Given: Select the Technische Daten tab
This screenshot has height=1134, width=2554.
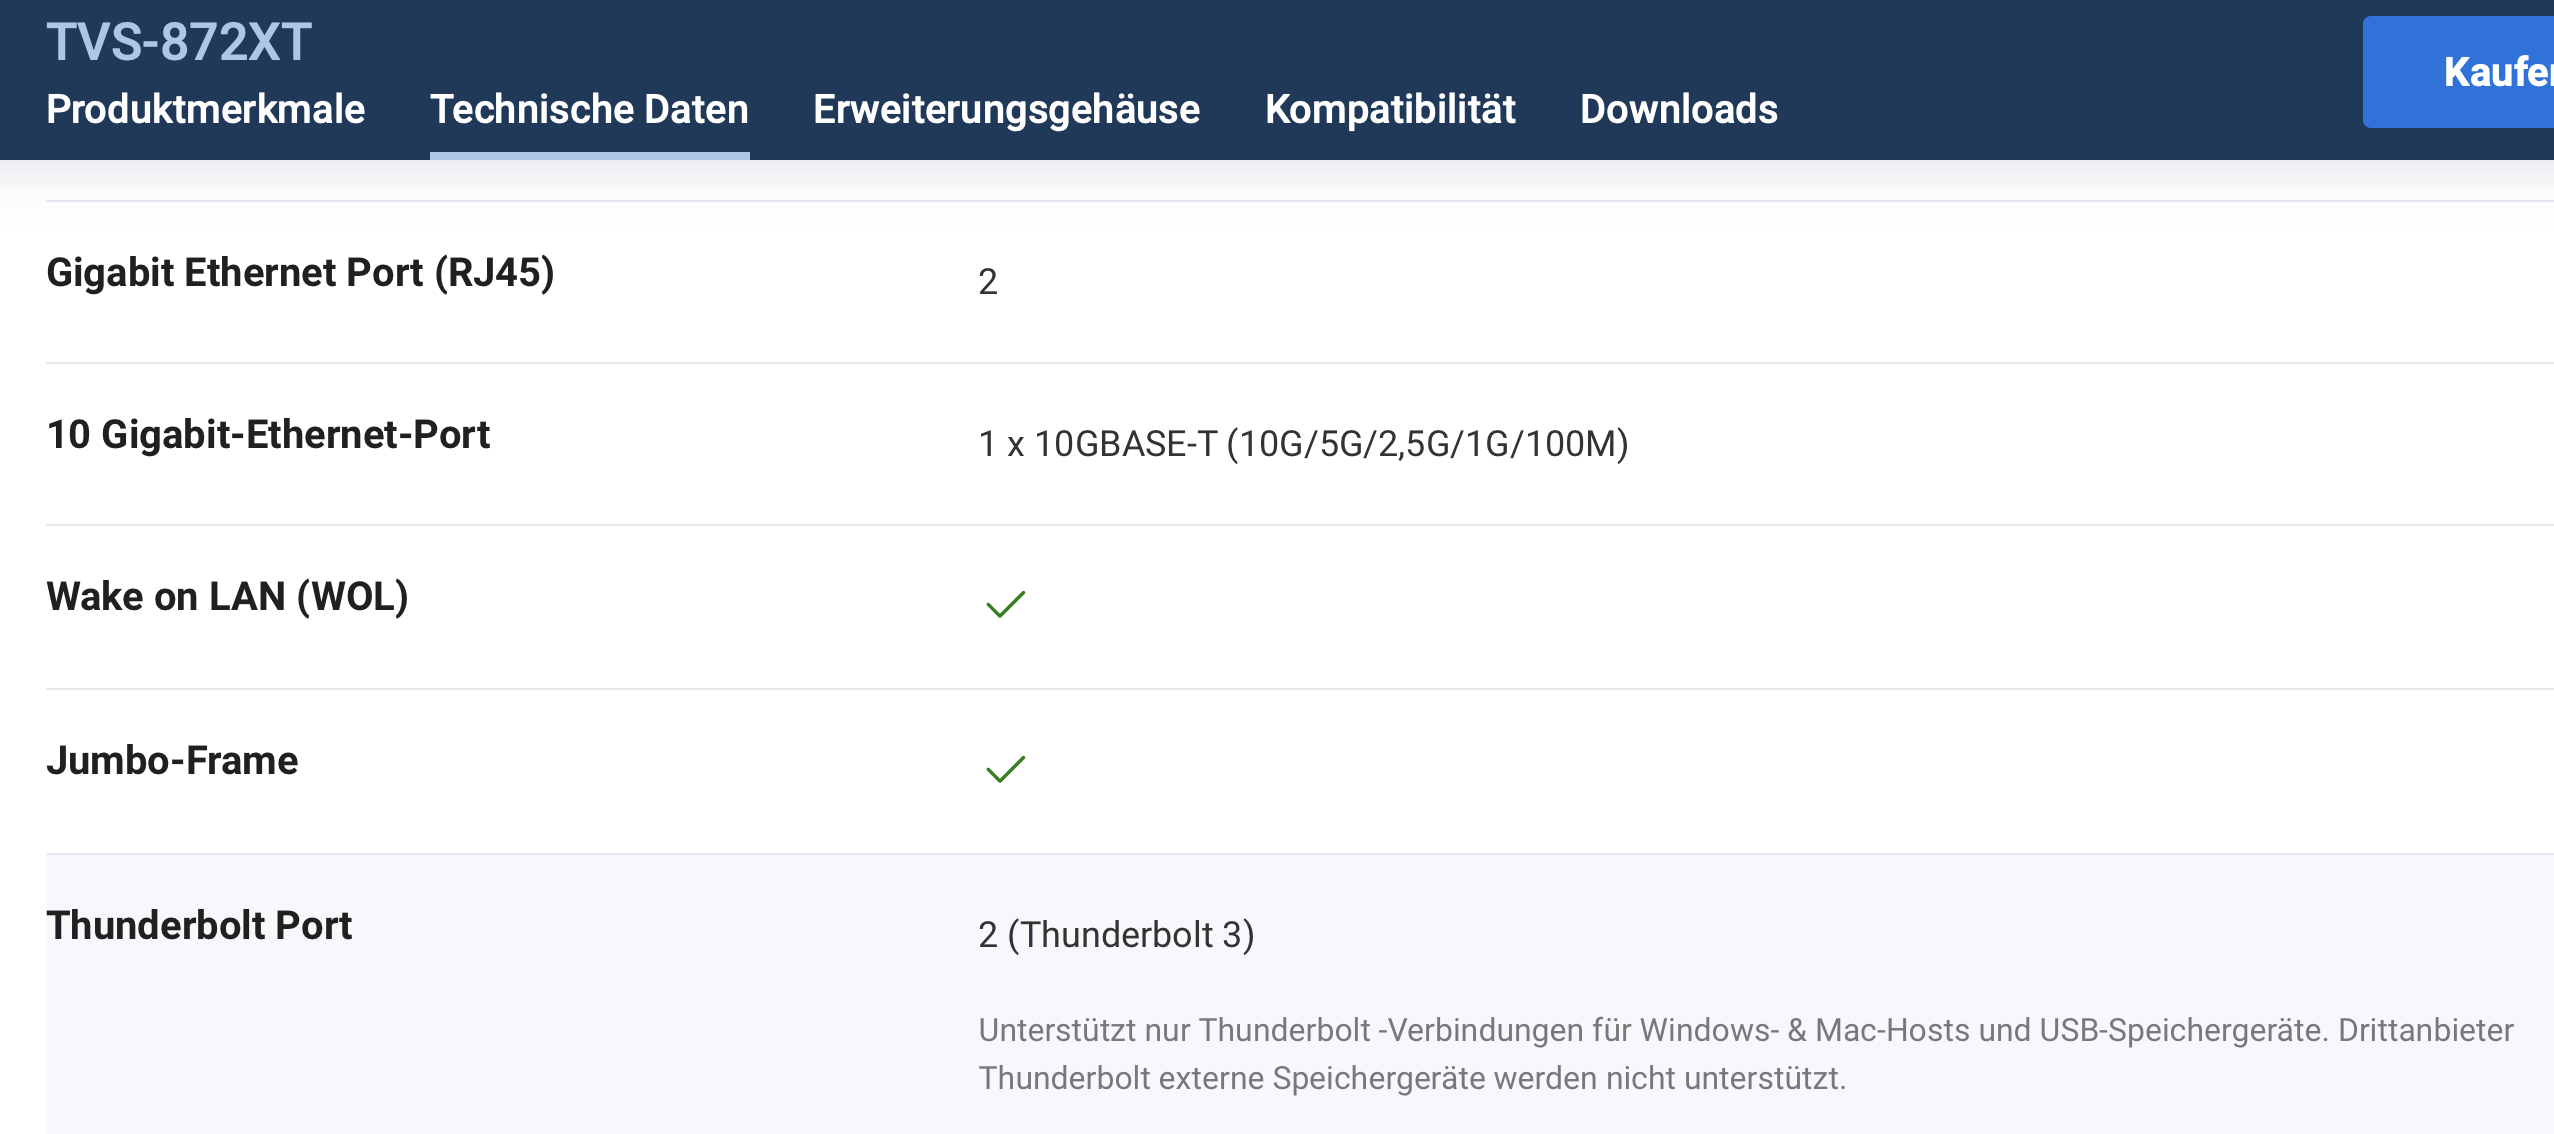Looking at the screenshot, I should pos(589,109).
